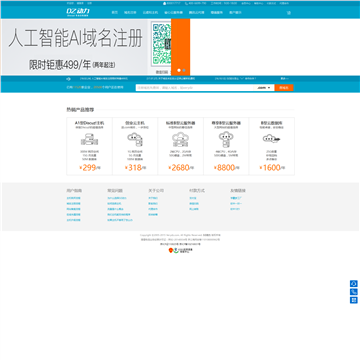Screen dimensions: 360x360
Task: Click the 尊享型云服务器 product title
Action: click(226, 123)
